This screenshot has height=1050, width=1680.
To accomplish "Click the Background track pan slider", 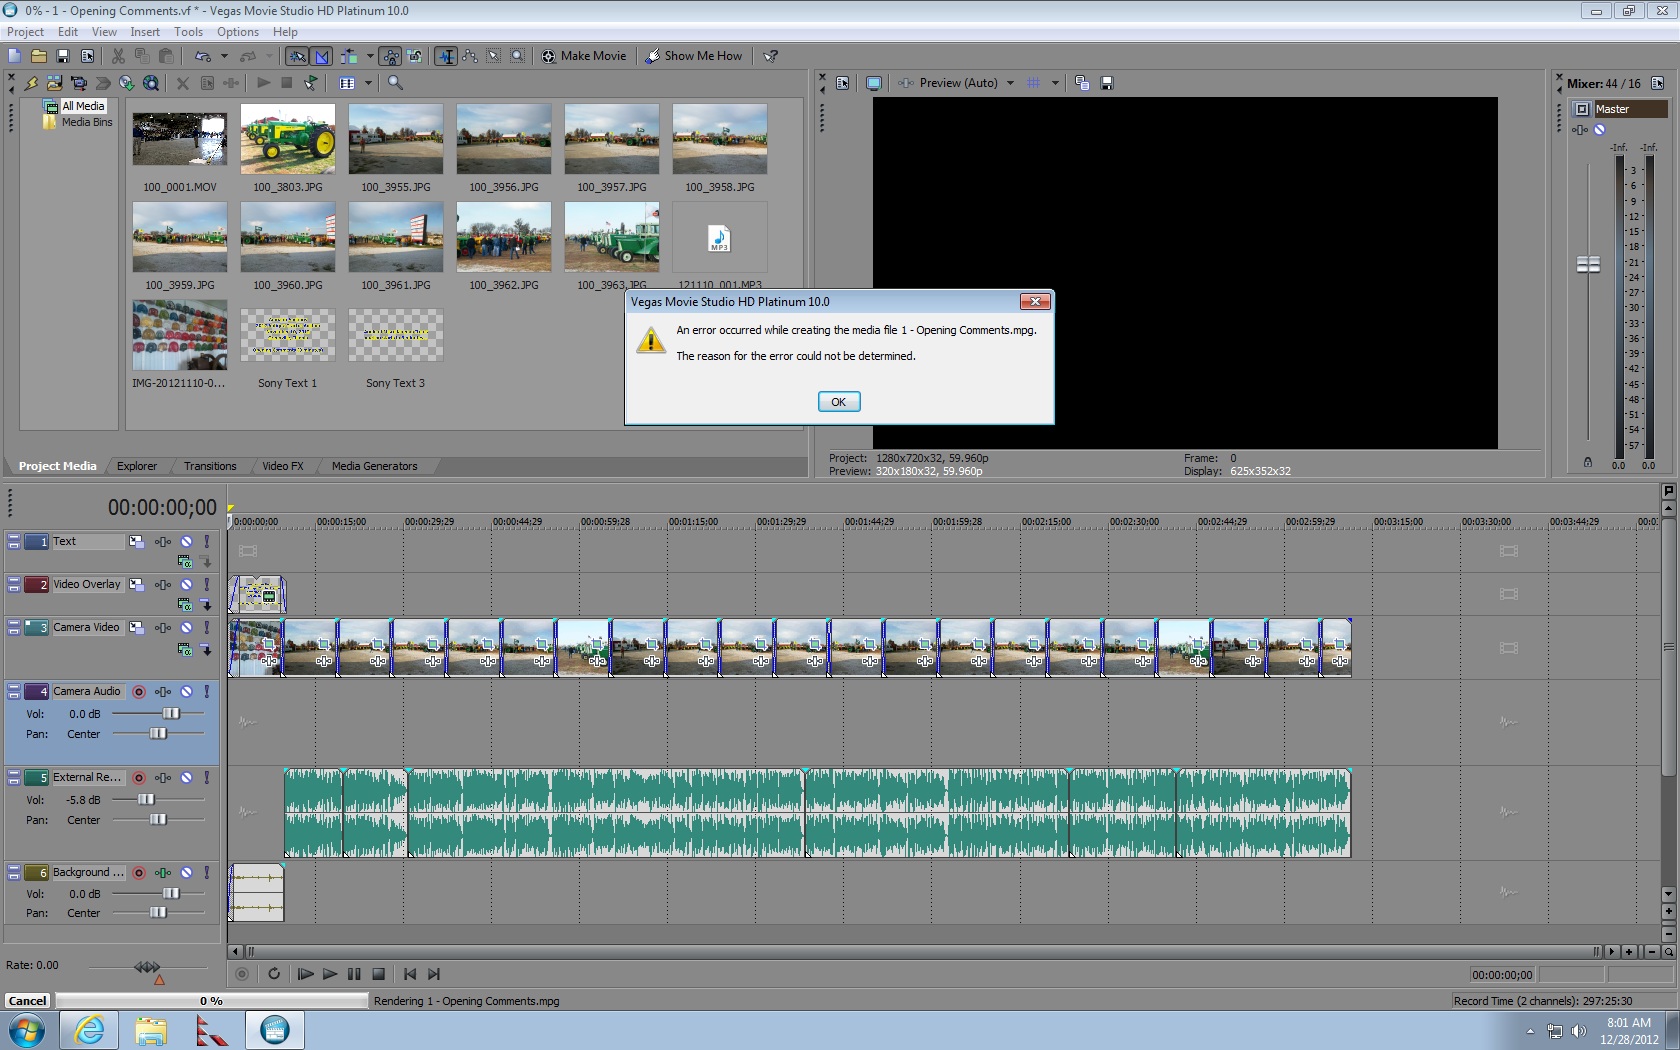I will (160, 912).
